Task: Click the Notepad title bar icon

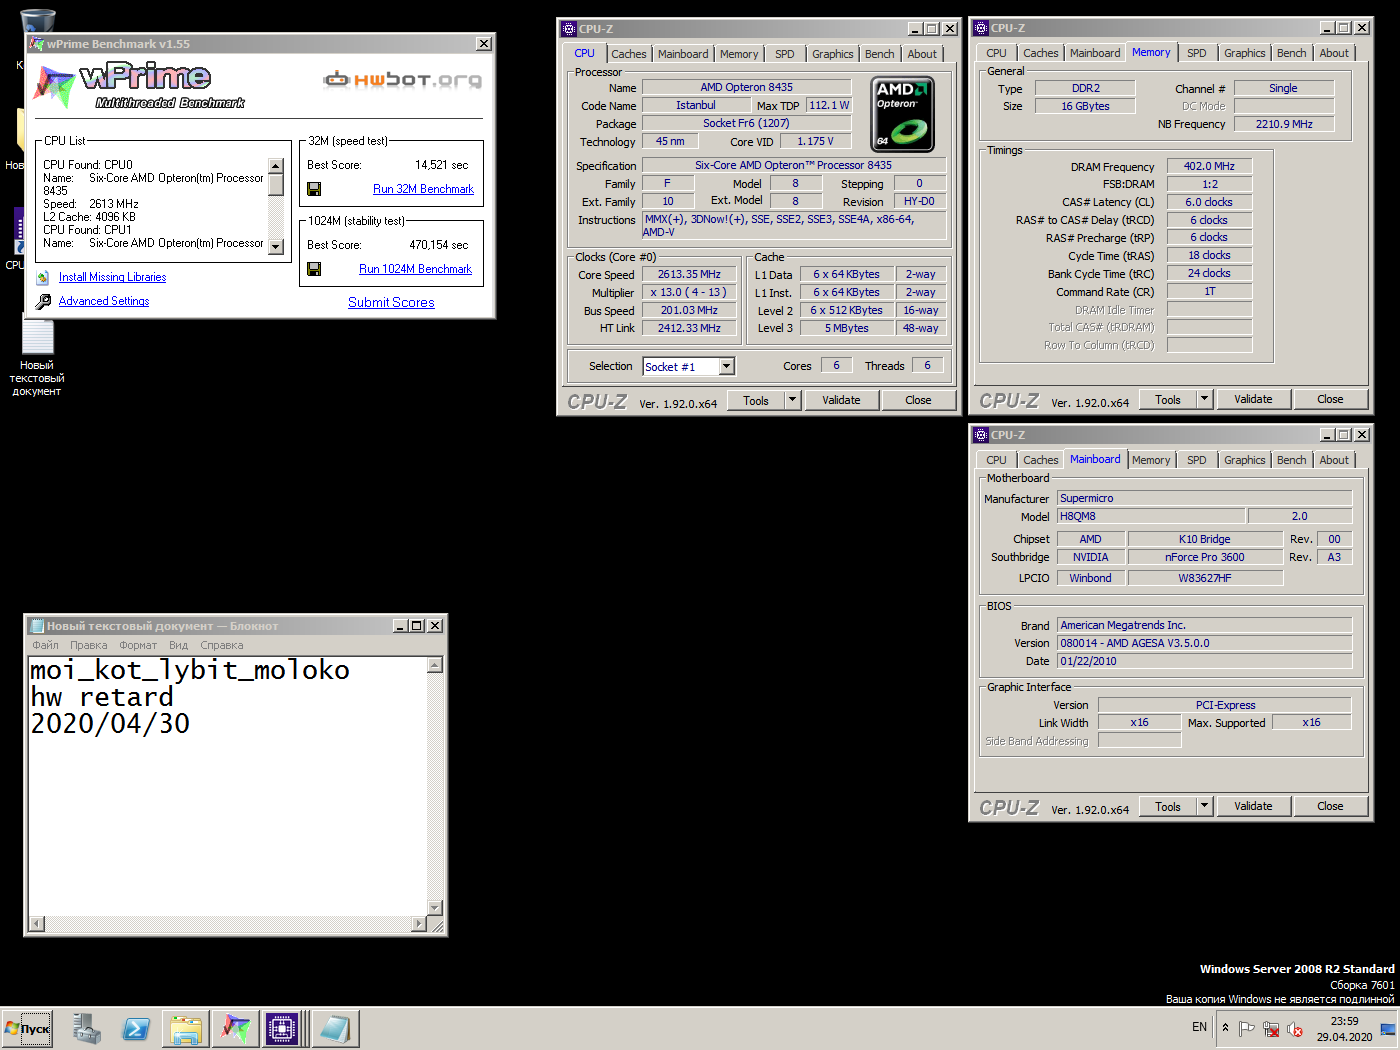Action: pos(37,626)
